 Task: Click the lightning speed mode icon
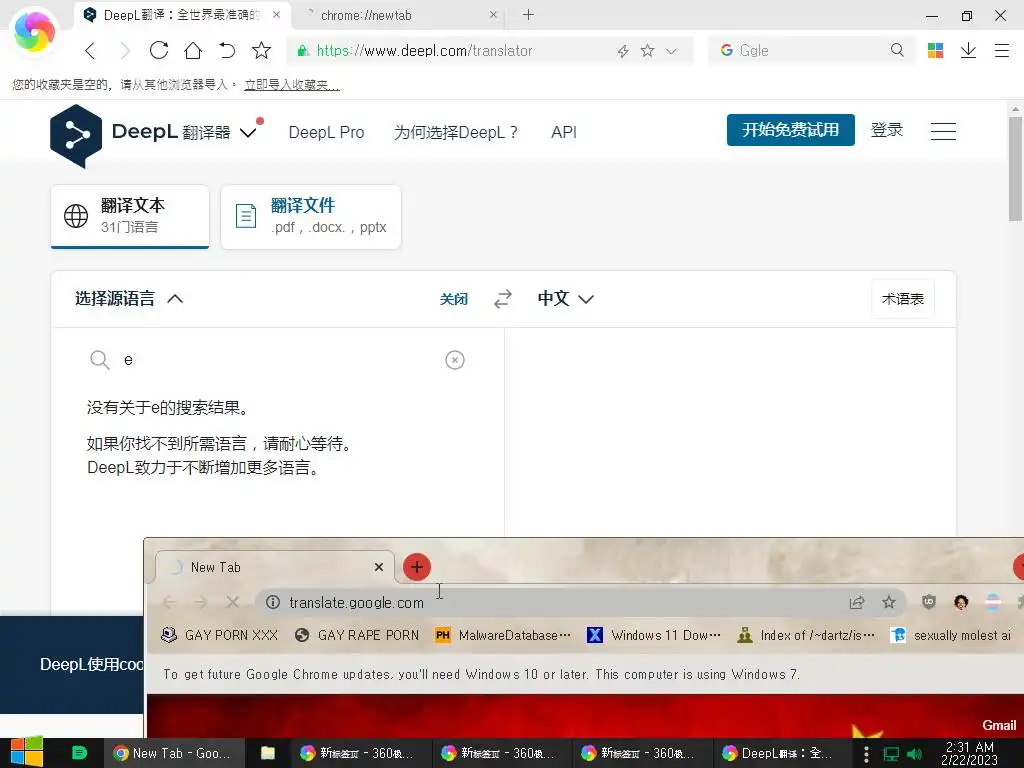[x=622, y=51]
